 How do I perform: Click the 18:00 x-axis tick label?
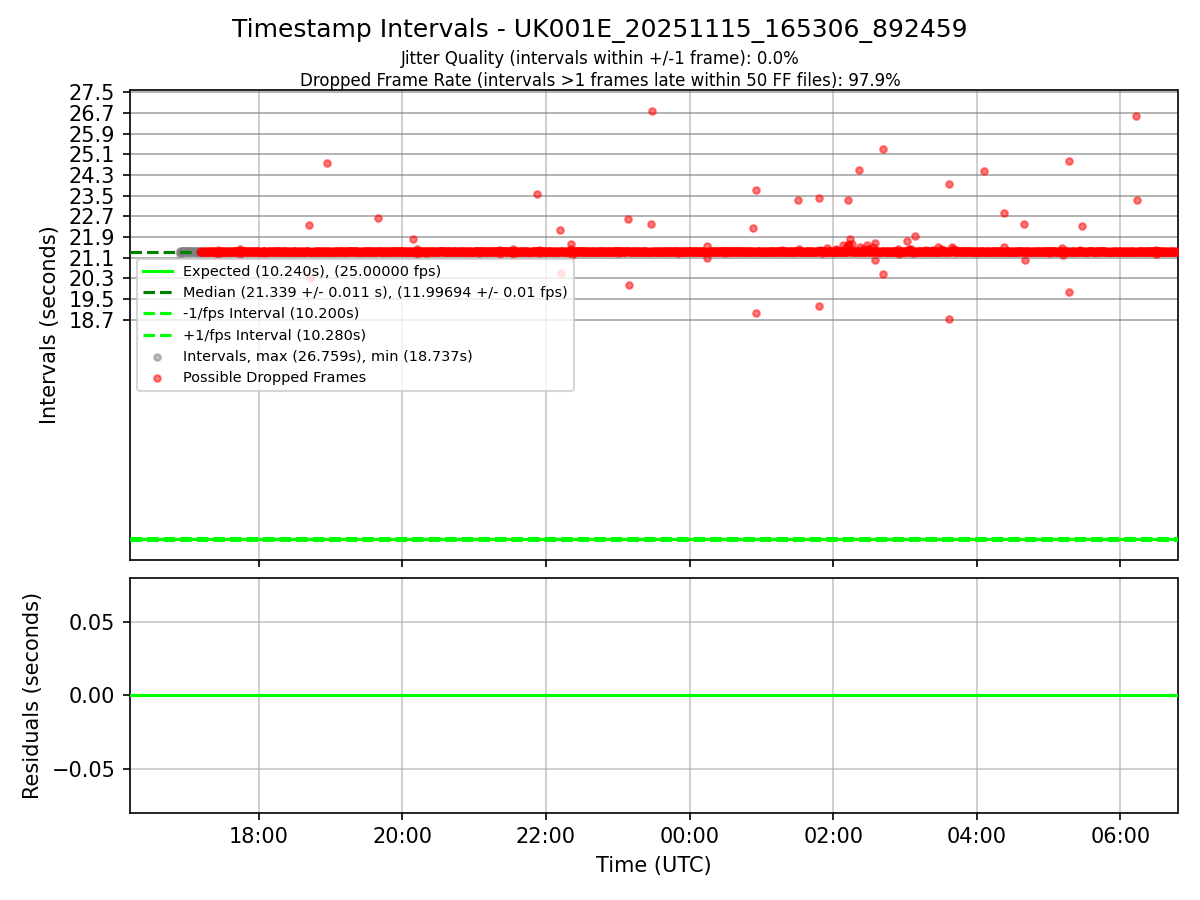[x=259, y=836]
